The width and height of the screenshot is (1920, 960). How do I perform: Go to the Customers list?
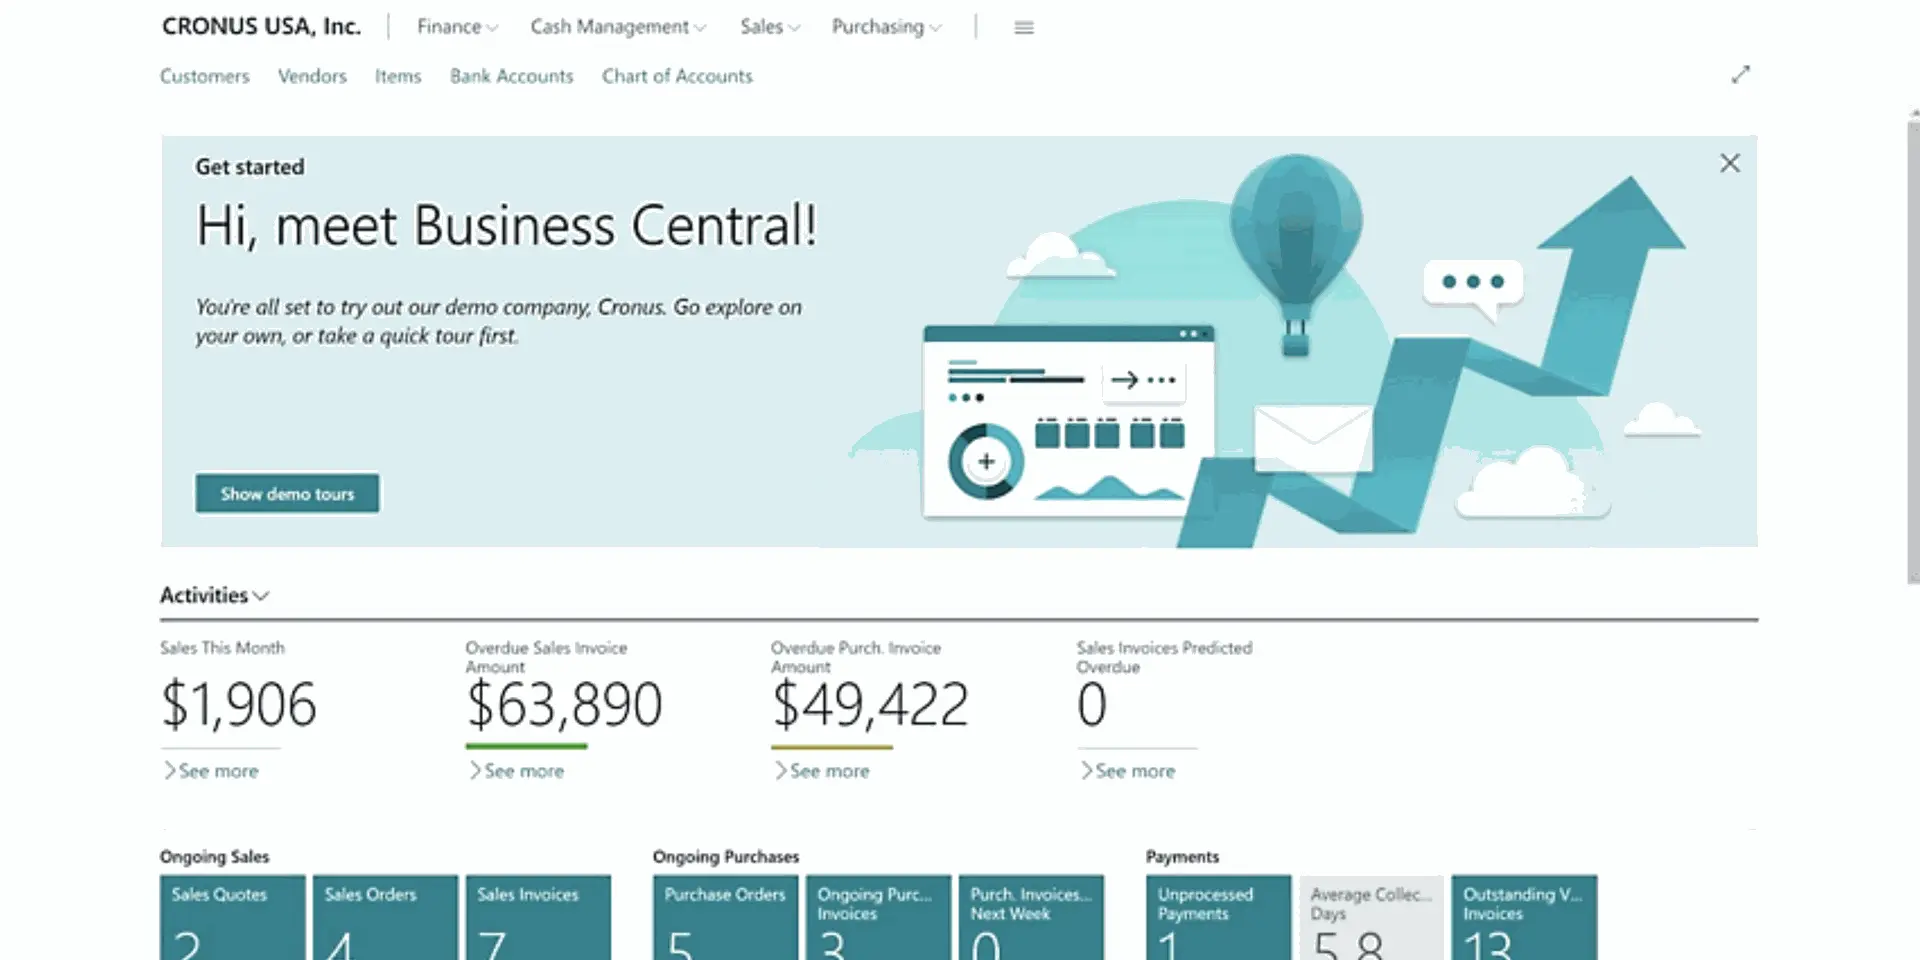tap(204, 76)
